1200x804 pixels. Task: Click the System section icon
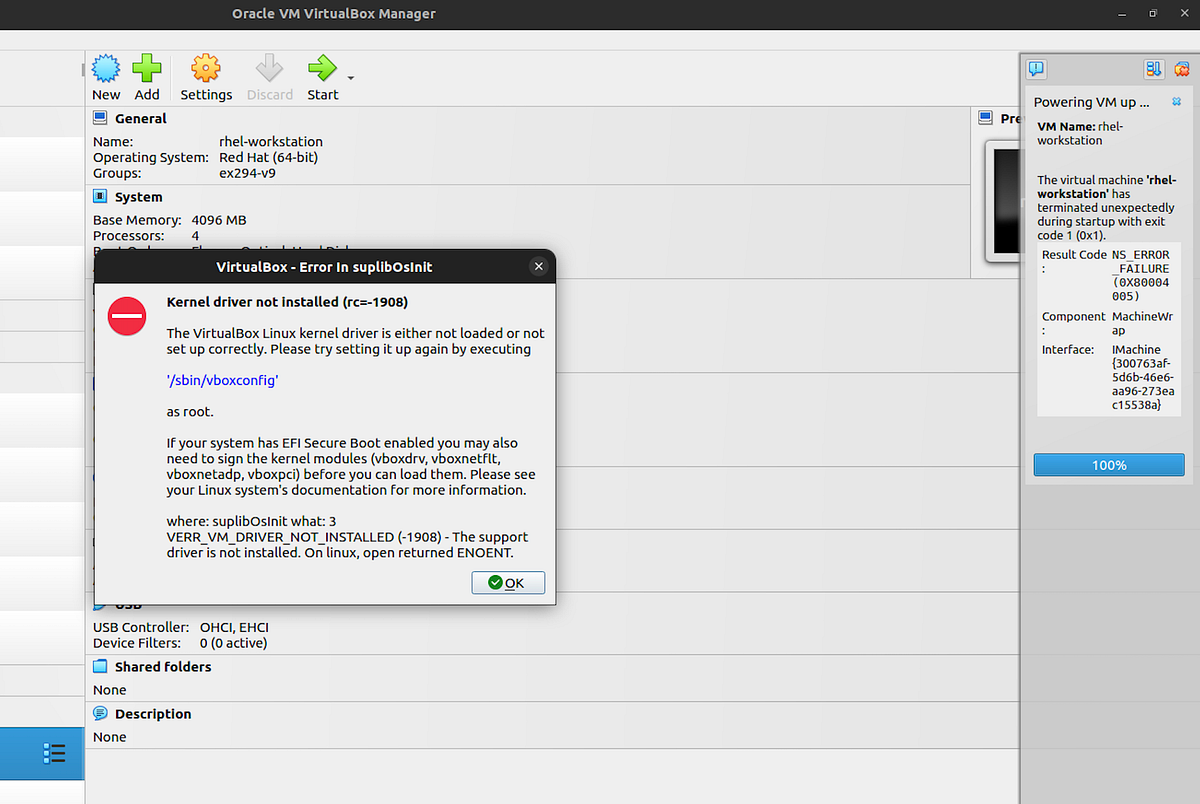point(99,196)
